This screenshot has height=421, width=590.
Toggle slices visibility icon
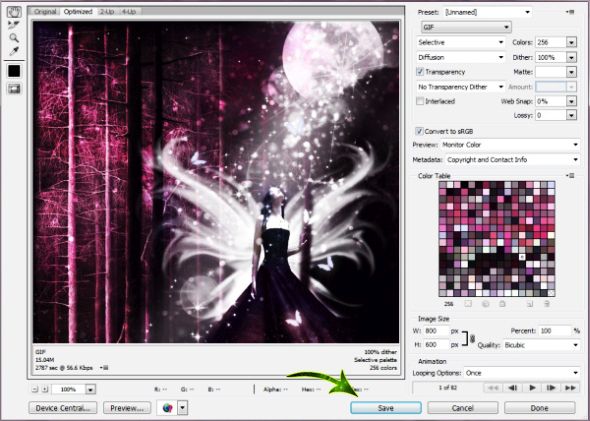pos(14,89)
